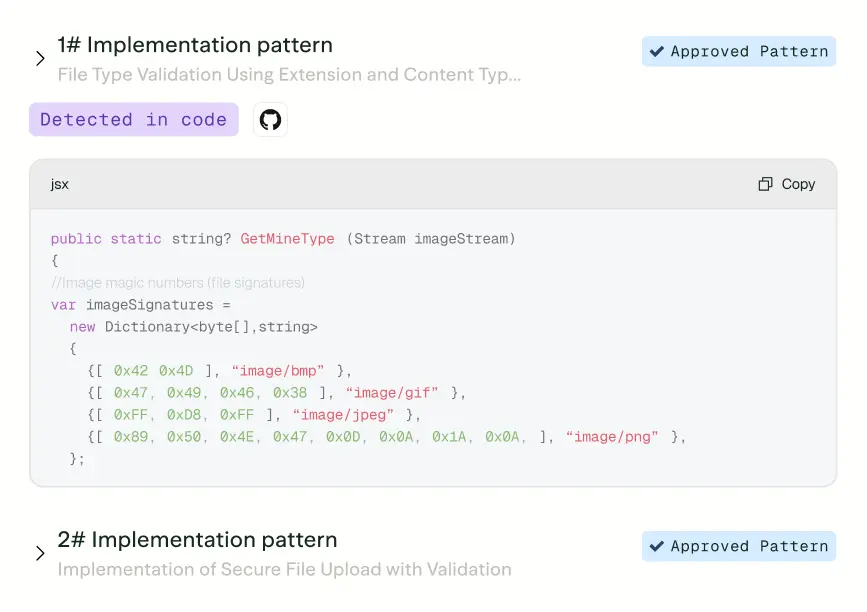This screenshot has height=612, width=867.
Task: Click the first Approved Pattern badge
Action: pos(738,51)
